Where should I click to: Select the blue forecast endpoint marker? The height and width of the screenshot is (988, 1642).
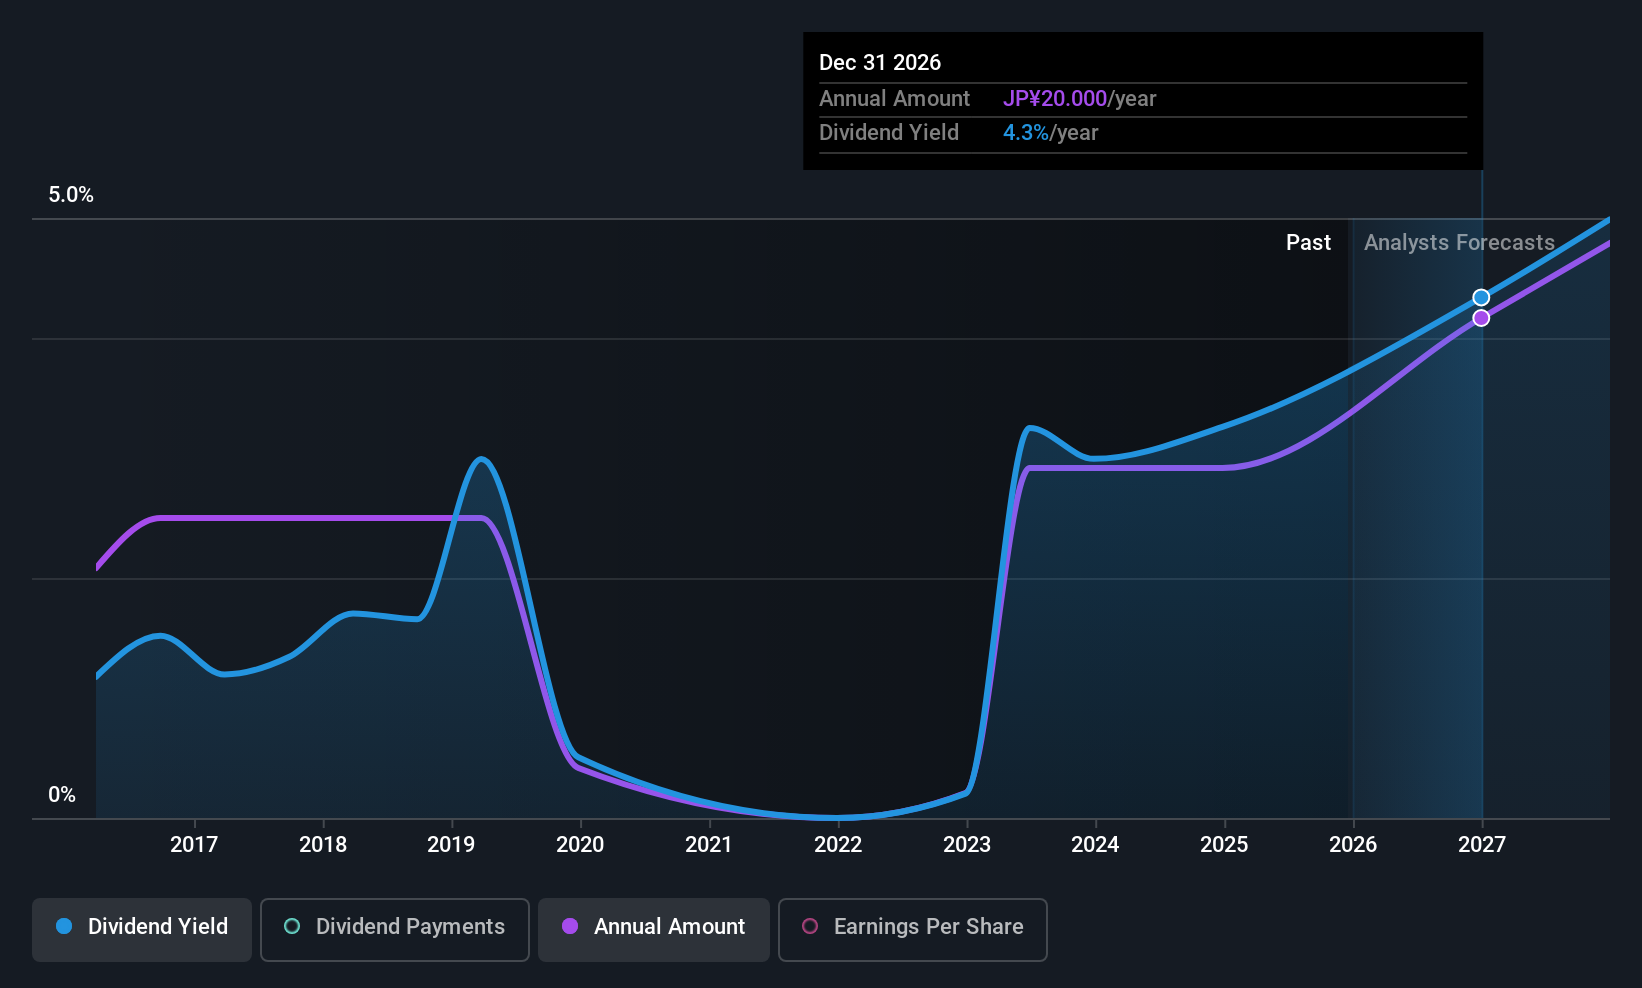coord(1481,297)
